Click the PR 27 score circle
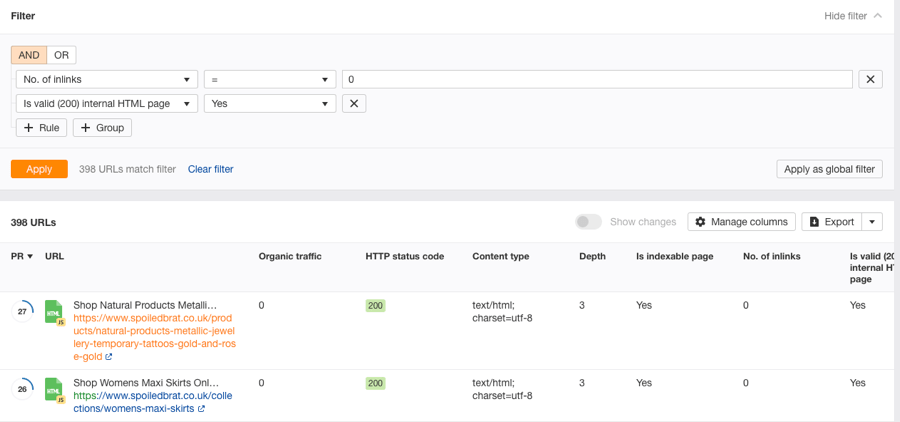The height and width of the screenshot is (422, 900). coord(22,312)
